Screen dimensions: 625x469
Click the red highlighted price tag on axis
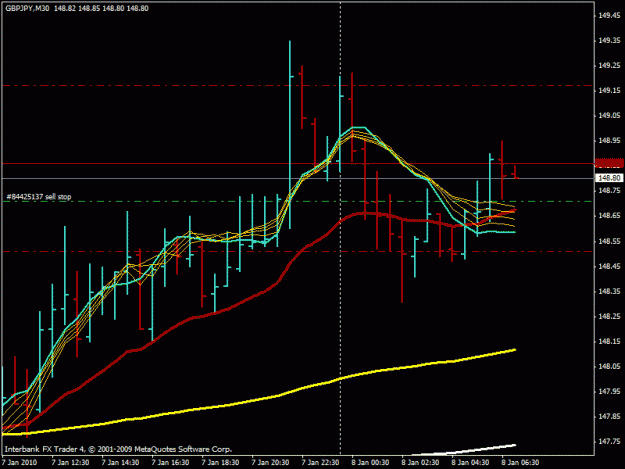pyautogui.click(x=609, y=163)
